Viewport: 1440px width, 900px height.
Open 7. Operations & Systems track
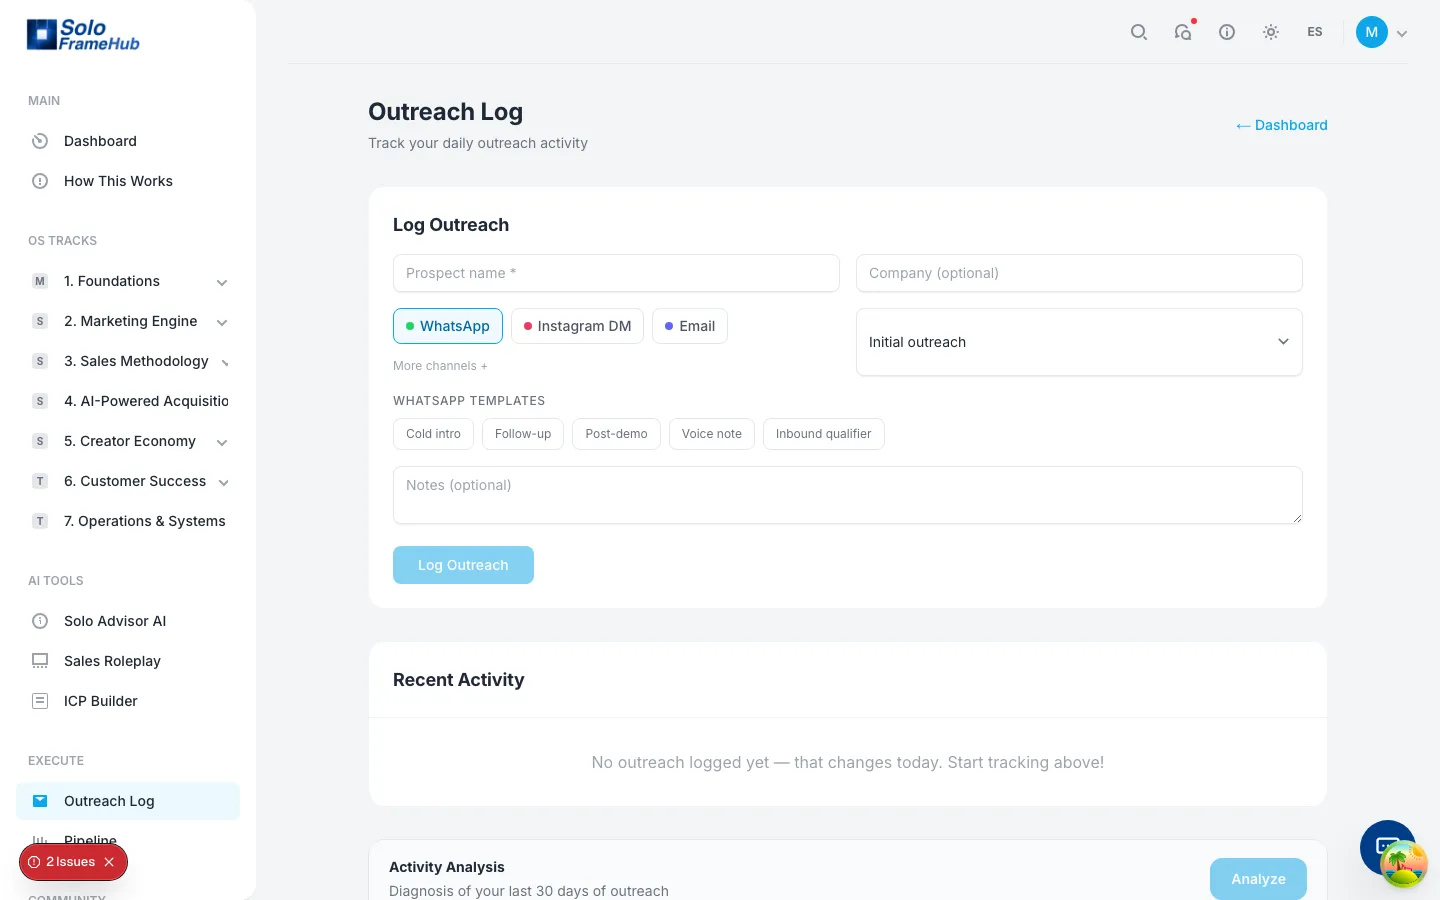[x=128, y=521]
